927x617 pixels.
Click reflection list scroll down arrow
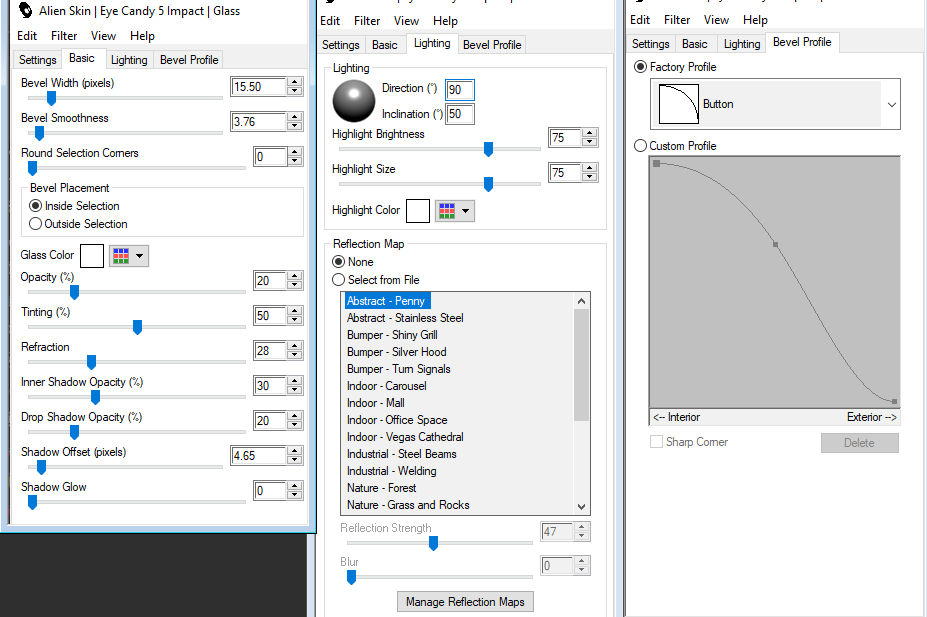tap(581, 506)
